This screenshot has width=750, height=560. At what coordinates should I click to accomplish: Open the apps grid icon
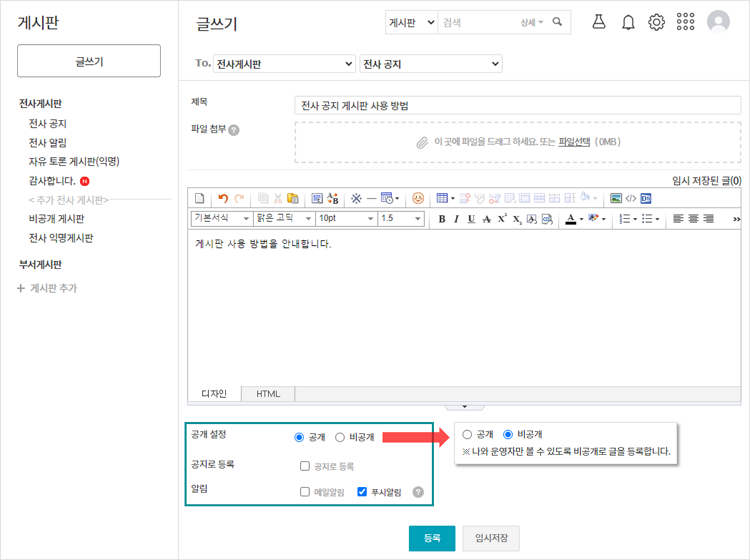[x=686, y=22]
